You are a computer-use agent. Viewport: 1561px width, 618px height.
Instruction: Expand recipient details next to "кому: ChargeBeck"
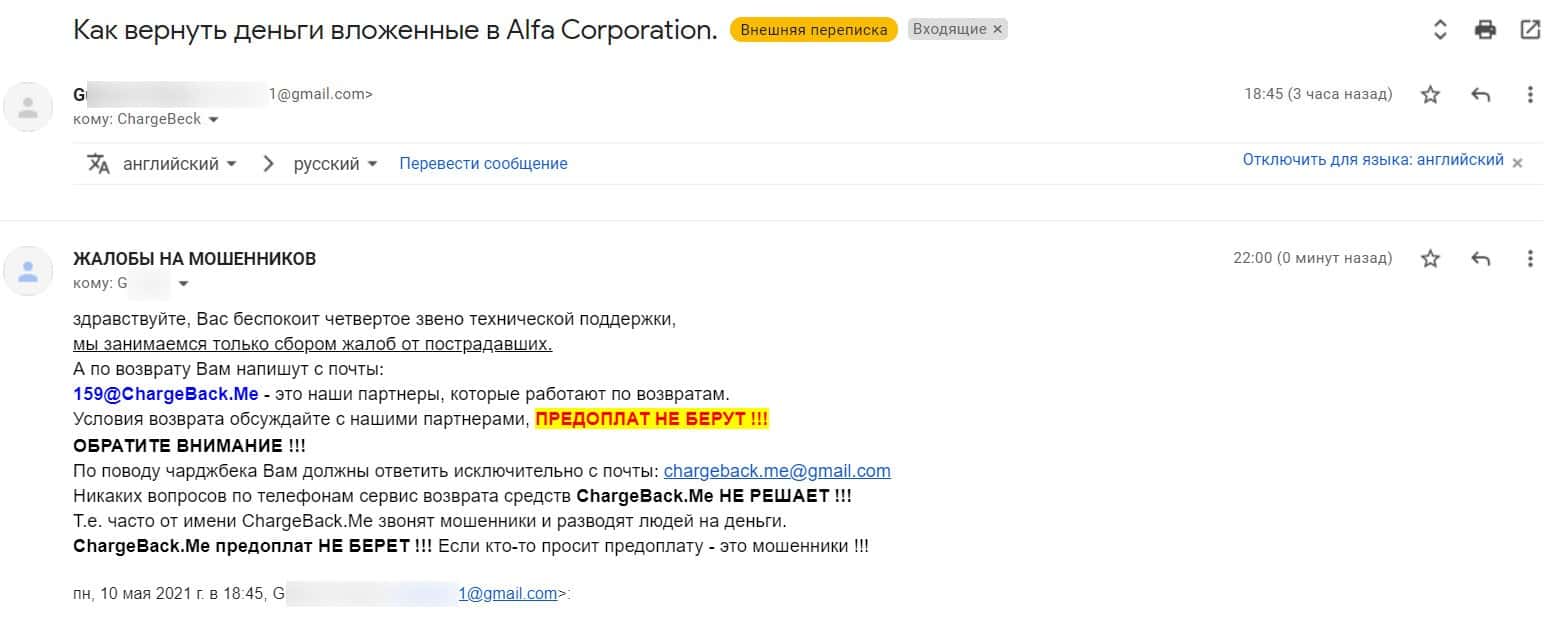213,120
